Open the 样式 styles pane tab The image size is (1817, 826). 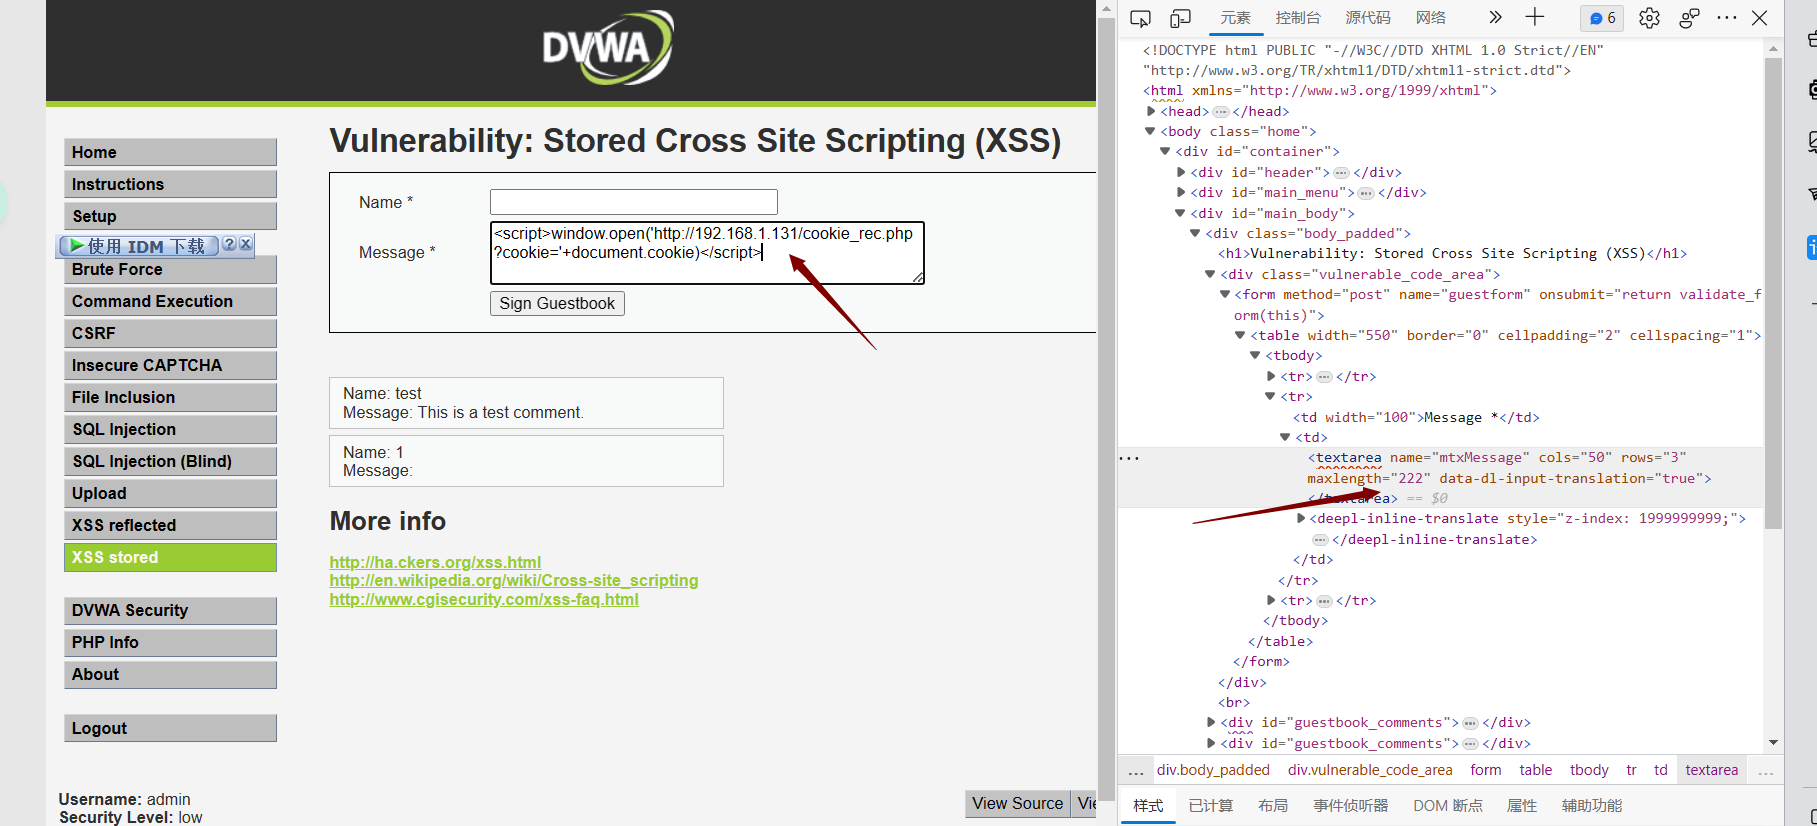1148,806
